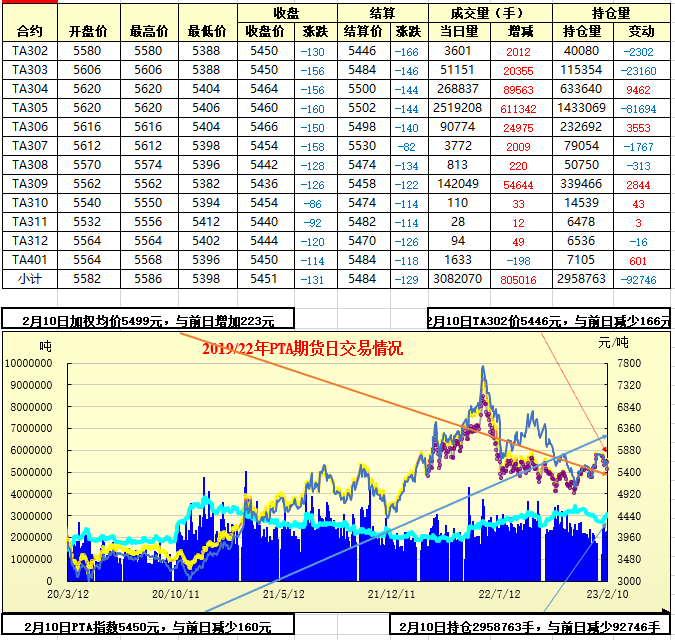The width and height of the screenshot is (675, 640).
Task: Click the 小计 row label
Action: click(30, 279)
